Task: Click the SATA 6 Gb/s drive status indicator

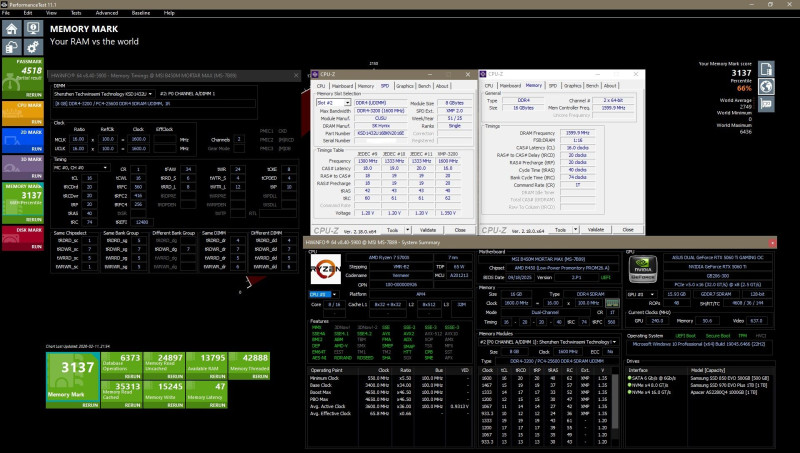Action: [x=630, y=378]
